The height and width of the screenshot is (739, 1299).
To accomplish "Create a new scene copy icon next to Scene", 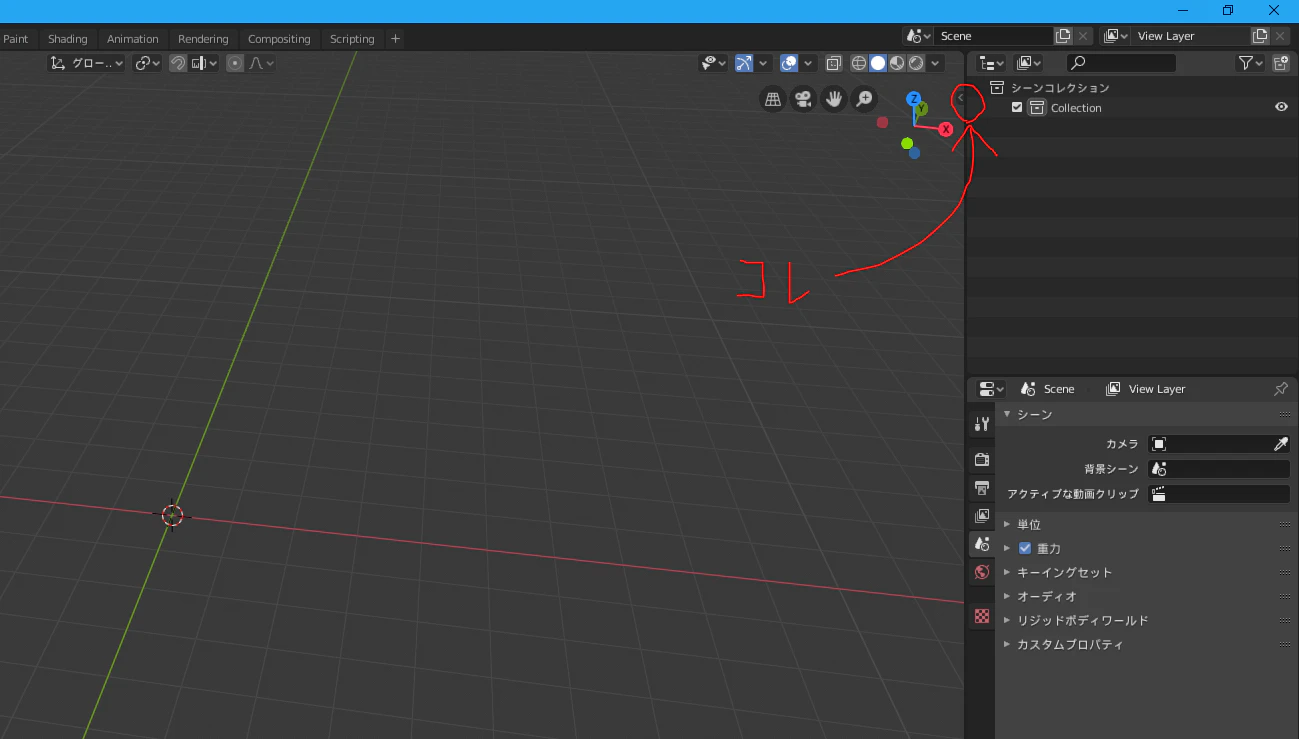I will tap(1063, 36).
